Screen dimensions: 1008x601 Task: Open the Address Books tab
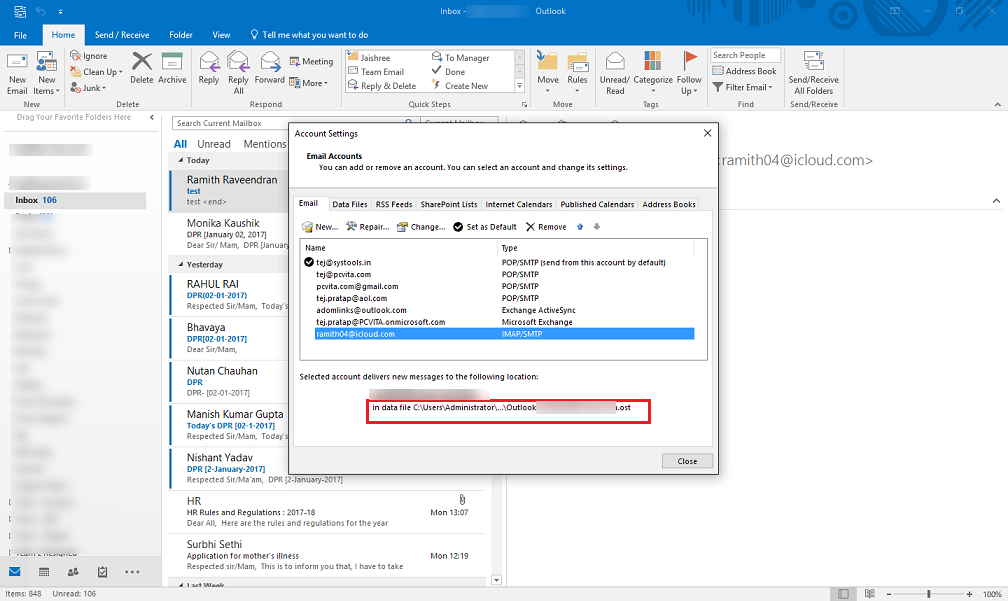tap(669, 204)
